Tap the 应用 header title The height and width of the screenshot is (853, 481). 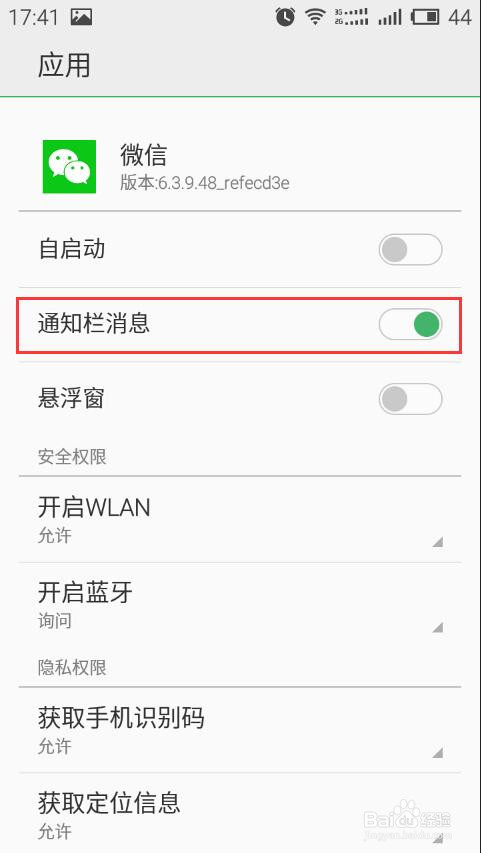64,66
